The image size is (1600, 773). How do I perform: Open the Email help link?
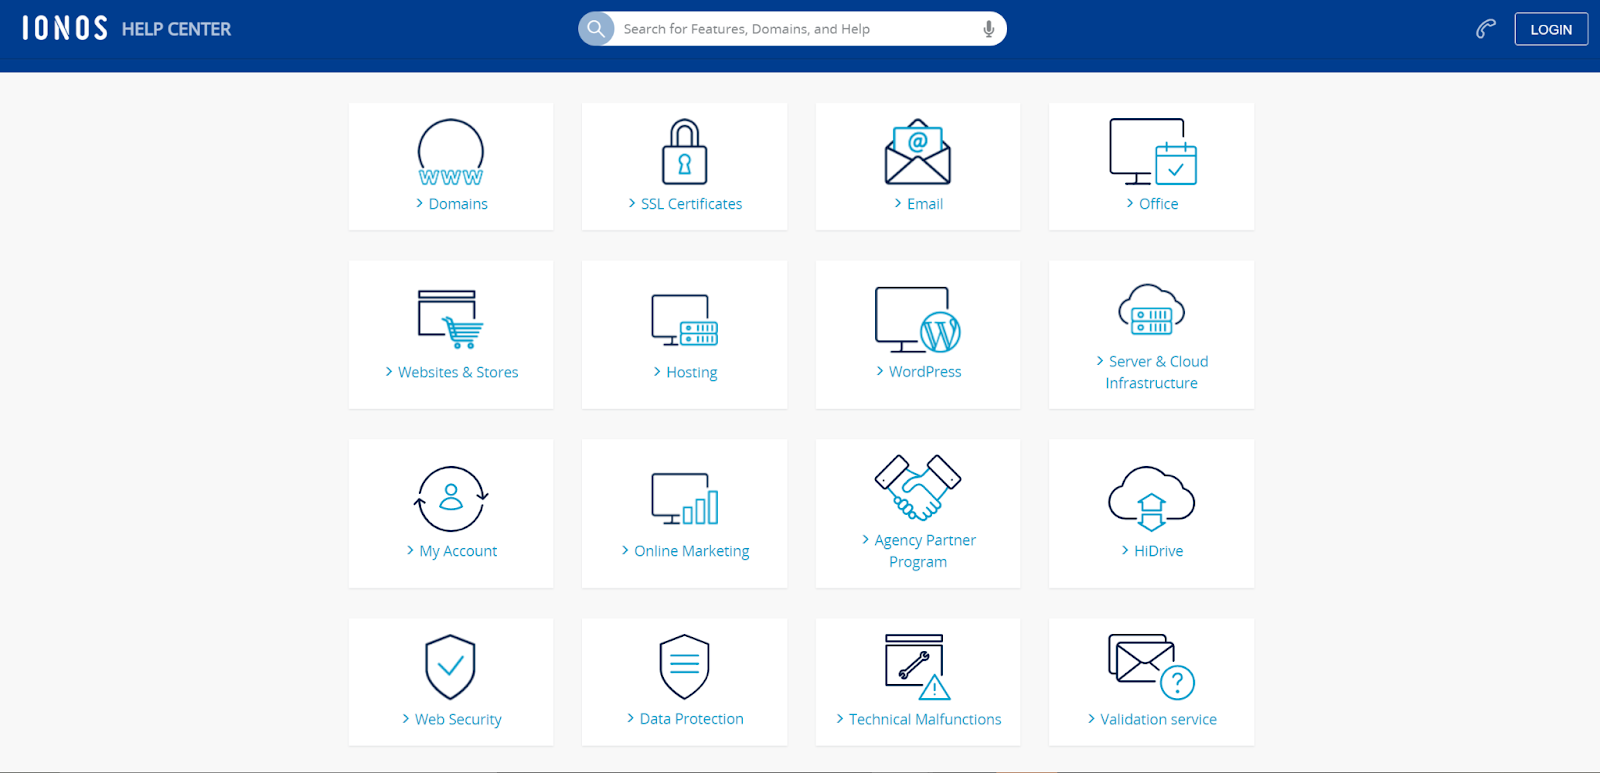click(x=918, y=204)
